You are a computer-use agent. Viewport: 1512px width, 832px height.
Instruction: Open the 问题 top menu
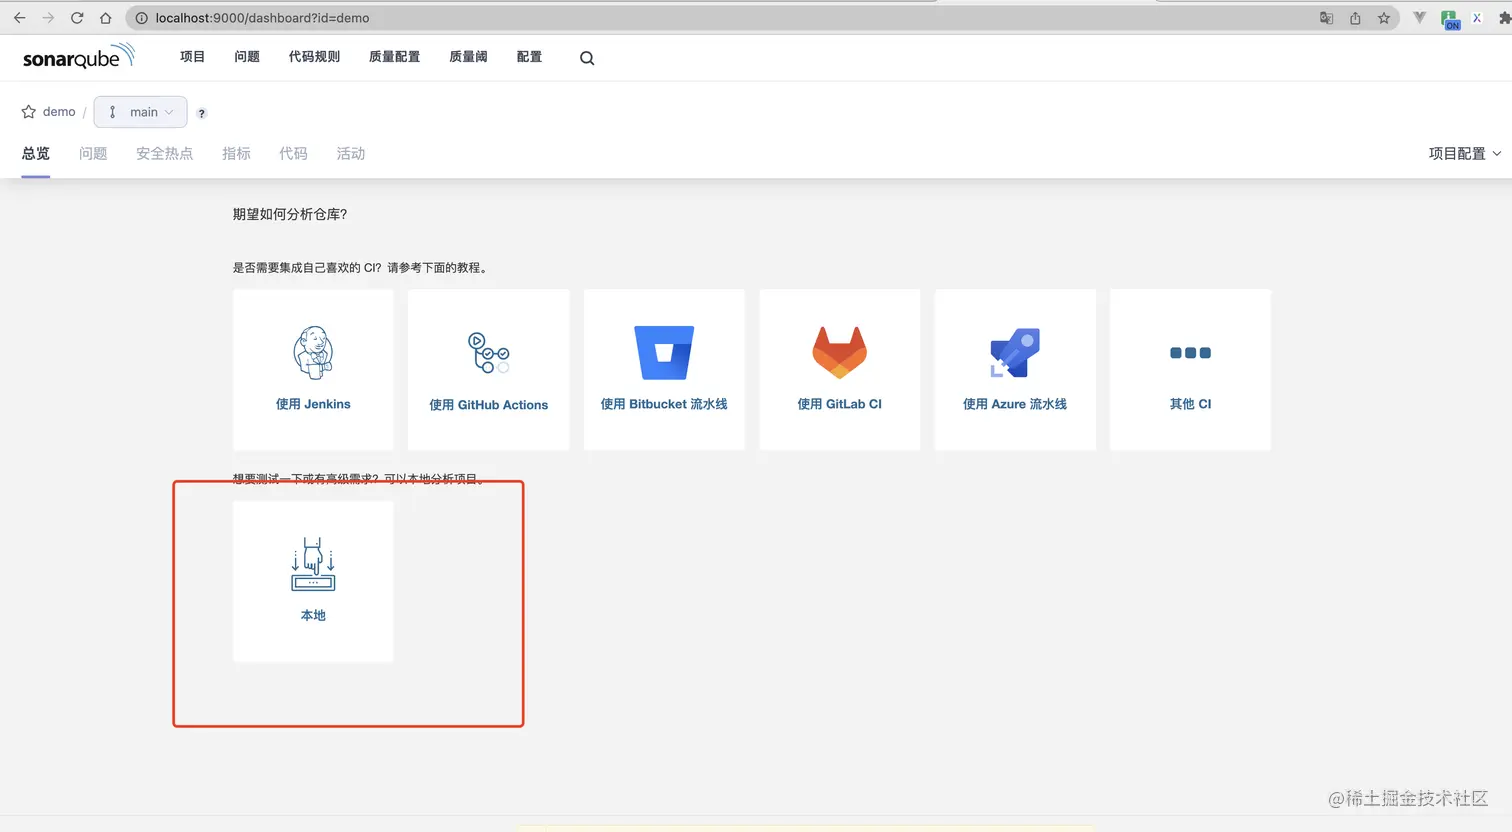click(x=247, y=57)
